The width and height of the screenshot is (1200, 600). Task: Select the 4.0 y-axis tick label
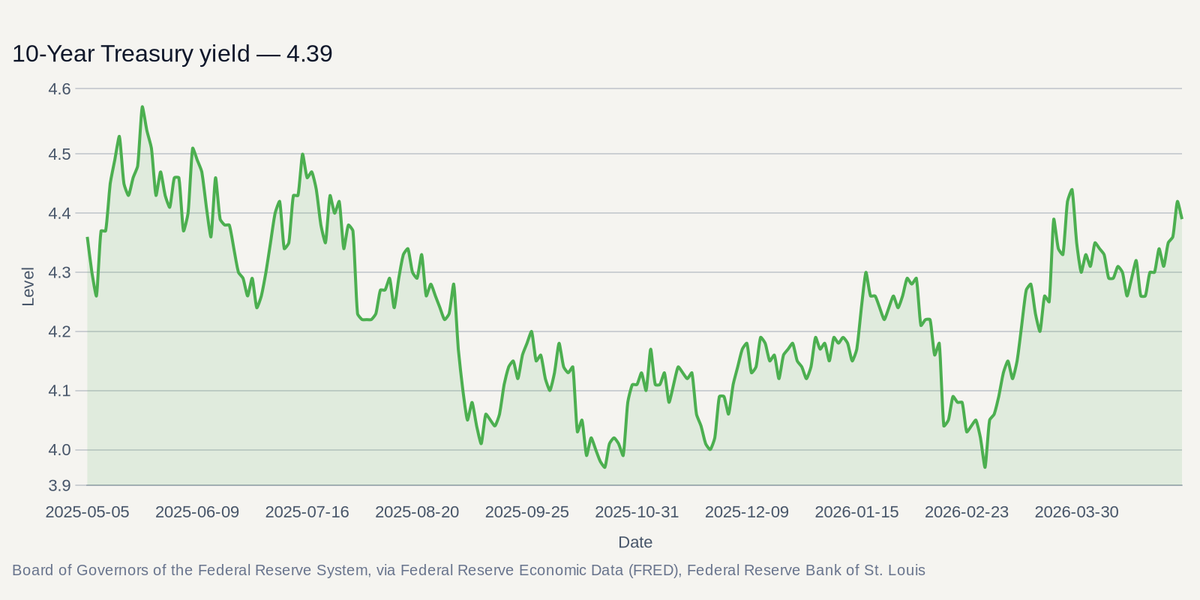[x=60, y=450]
